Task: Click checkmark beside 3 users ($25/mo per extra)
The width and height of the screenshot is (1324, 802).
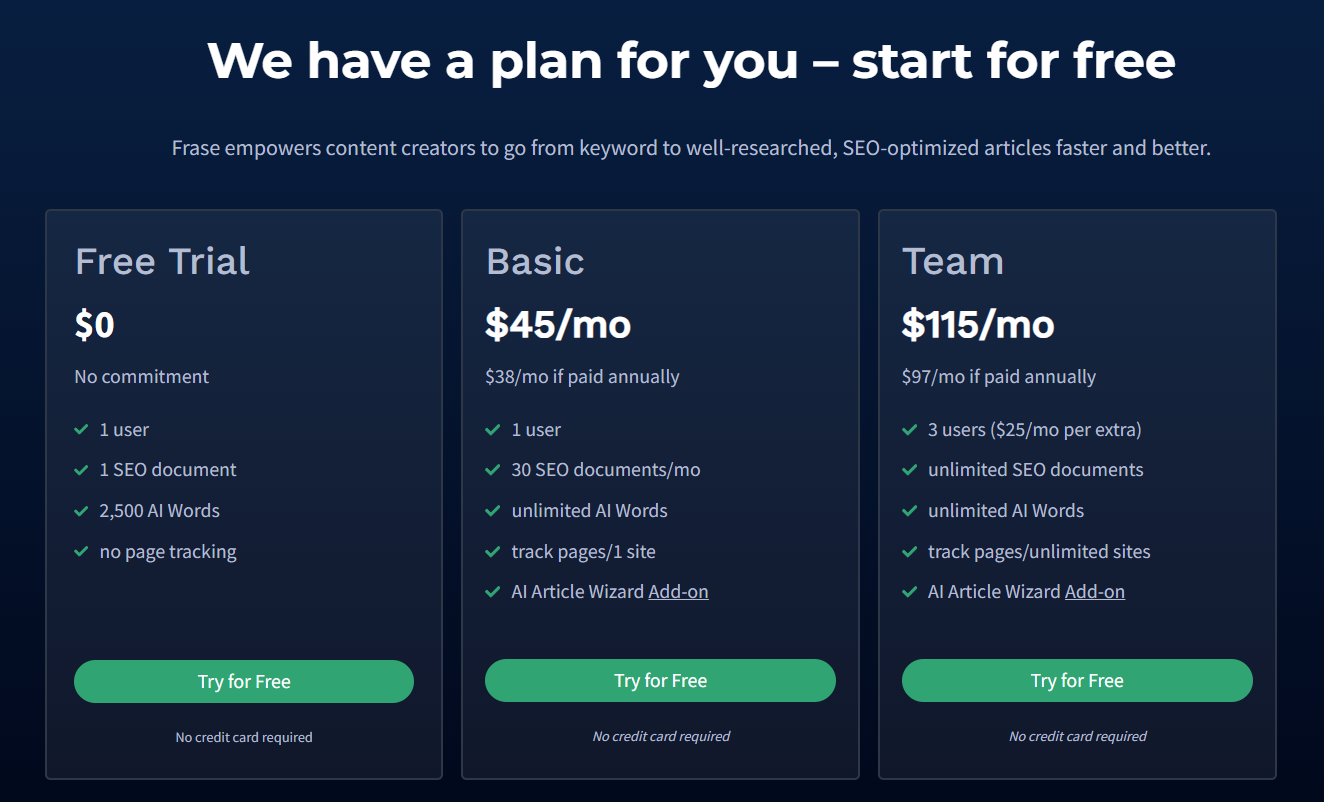Action: point(909,430)
